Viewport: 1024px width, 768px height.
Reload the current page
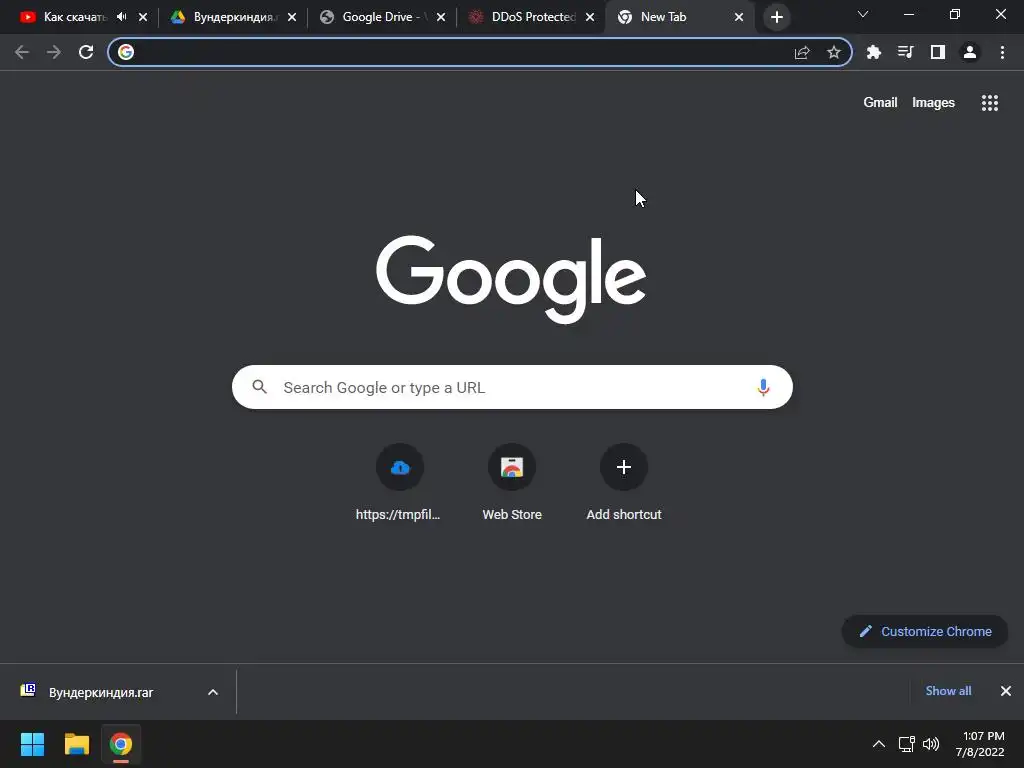point(86,52)
